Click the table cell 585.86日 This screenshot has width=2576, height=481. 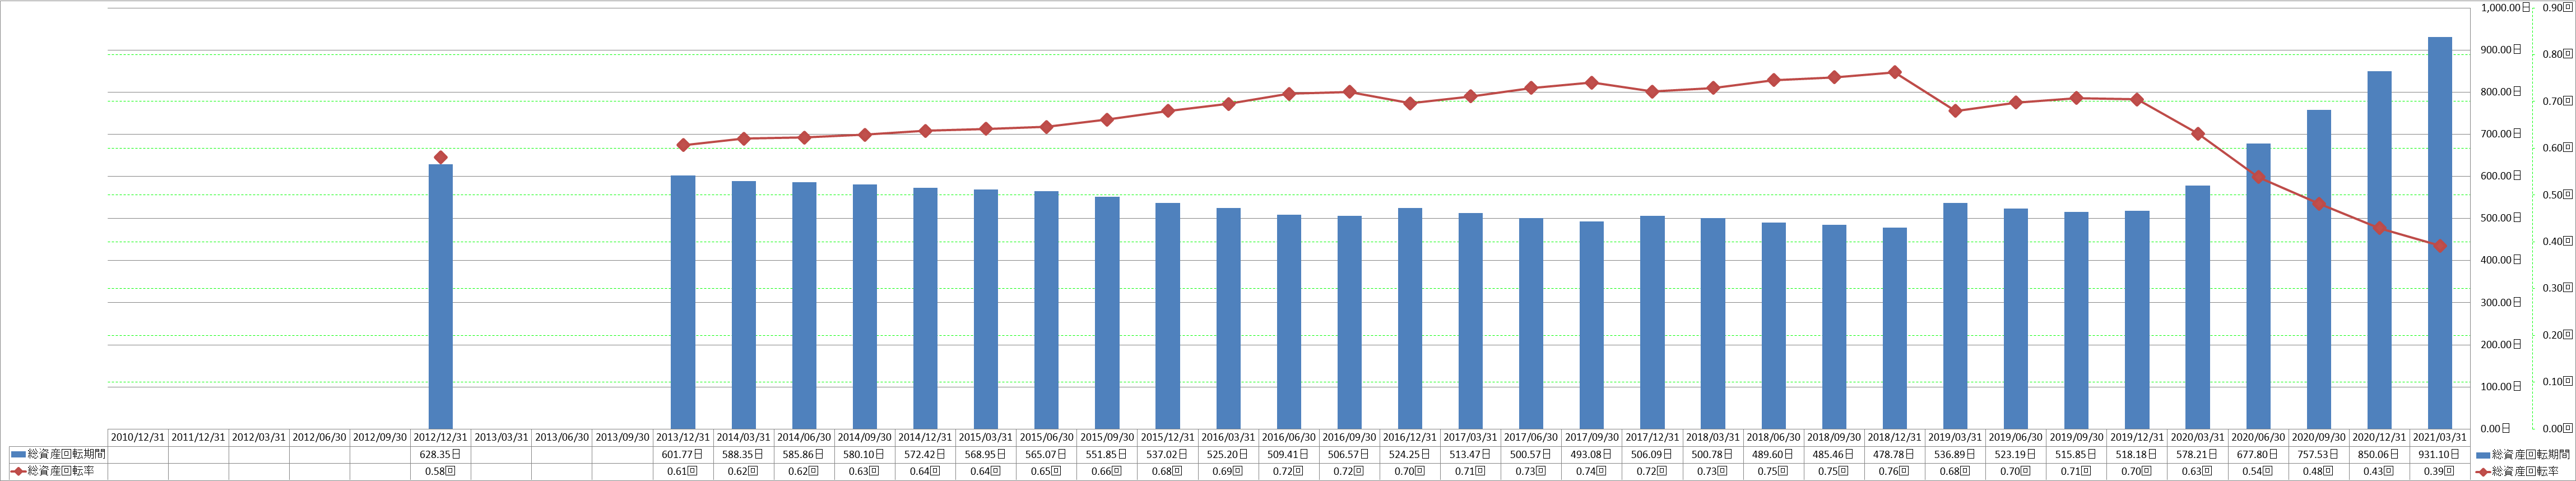pos(804,454)
